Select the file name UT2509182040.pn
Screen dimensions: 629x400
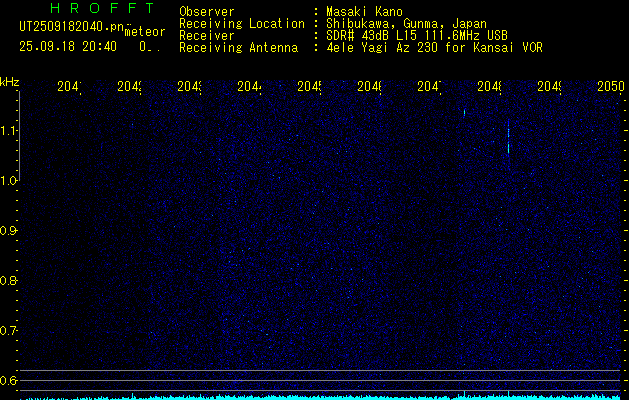(x=71, y=27)
